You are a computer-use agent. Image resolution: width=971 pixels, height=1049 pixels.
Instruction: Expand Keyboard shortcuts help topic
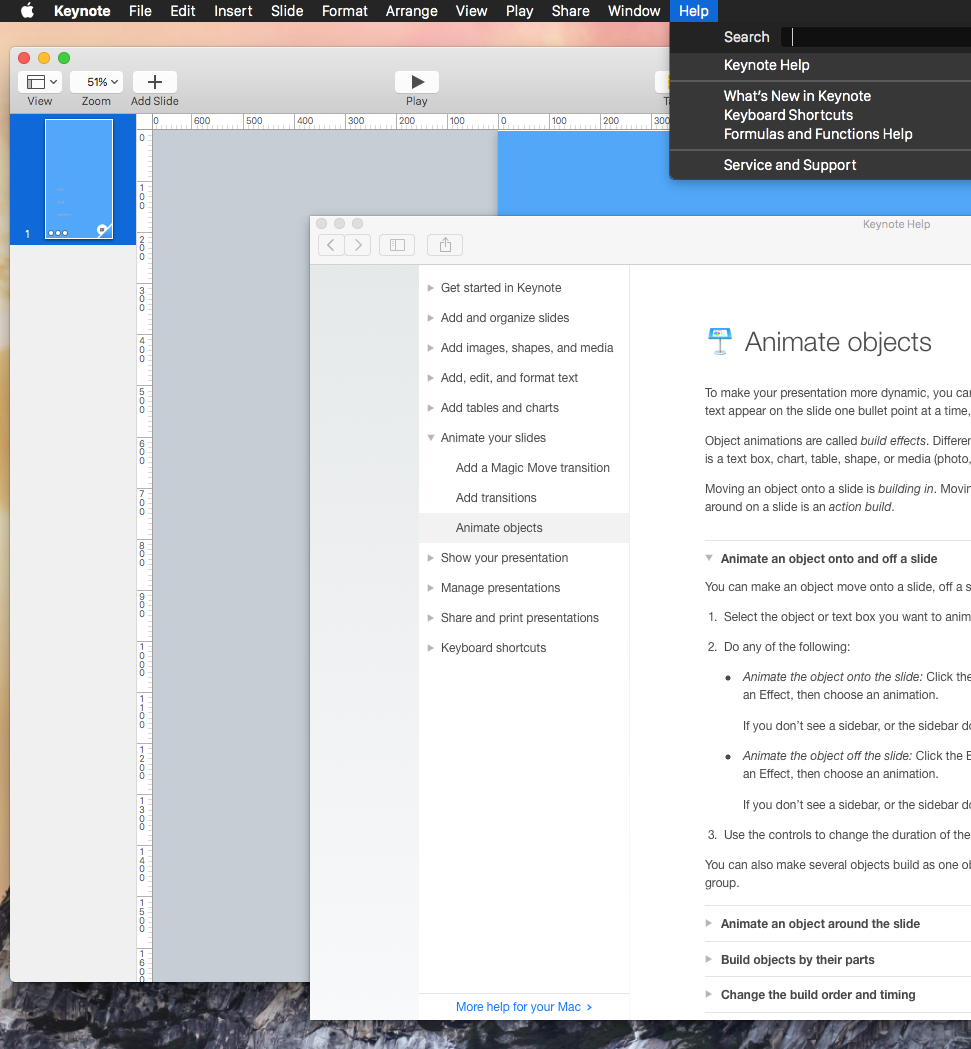click(x=430, y=648)
